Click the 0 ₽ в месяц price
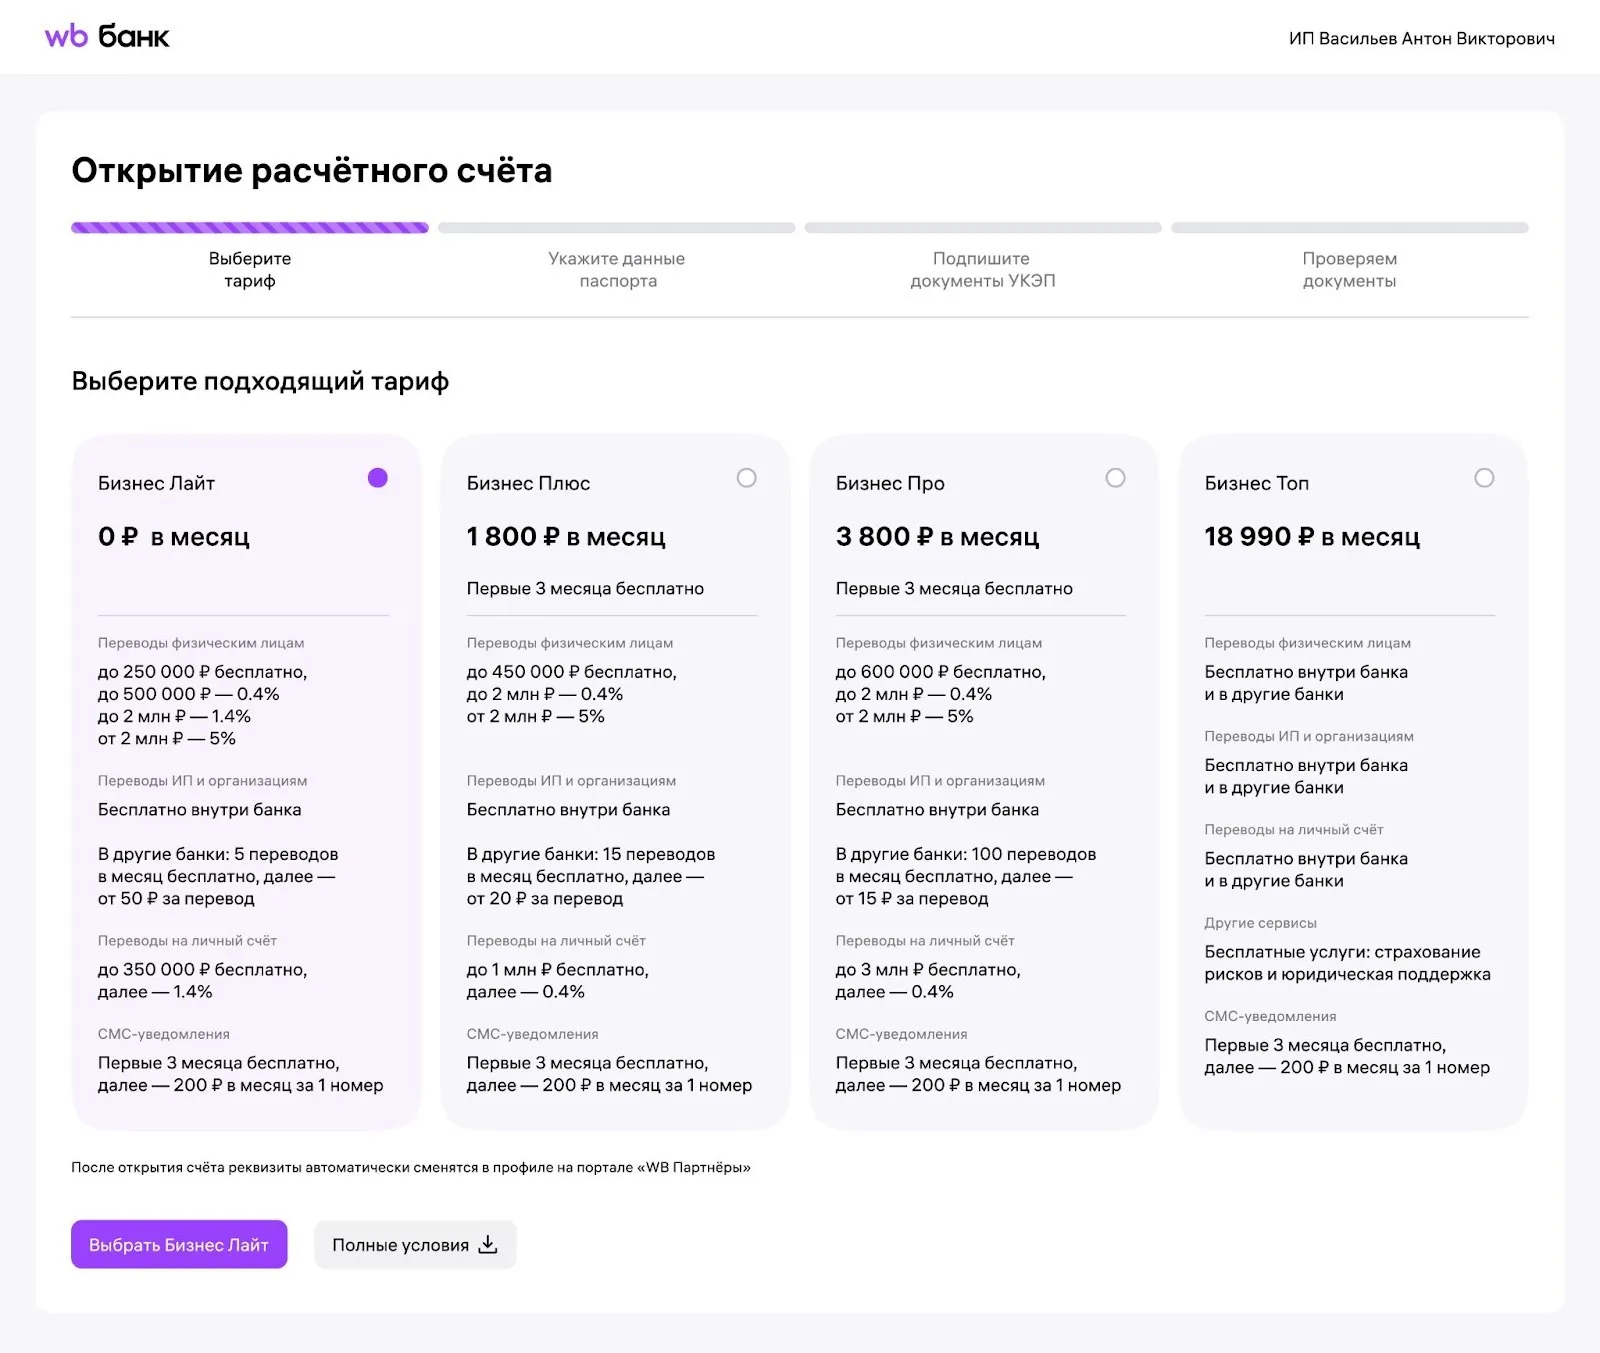Viewport: 1600px width, 1353px height. pyautogui.click(x=174, y=537)
